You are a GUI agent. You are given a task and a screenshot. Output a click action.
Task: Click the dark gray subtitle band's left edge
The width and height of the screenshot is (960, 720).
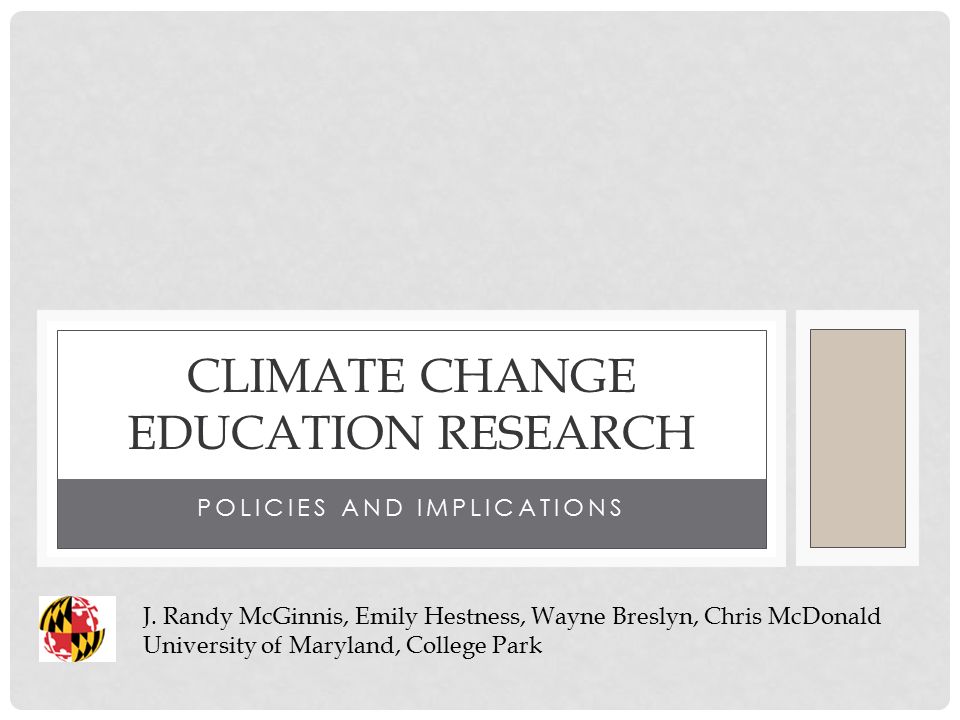point(61,514)
